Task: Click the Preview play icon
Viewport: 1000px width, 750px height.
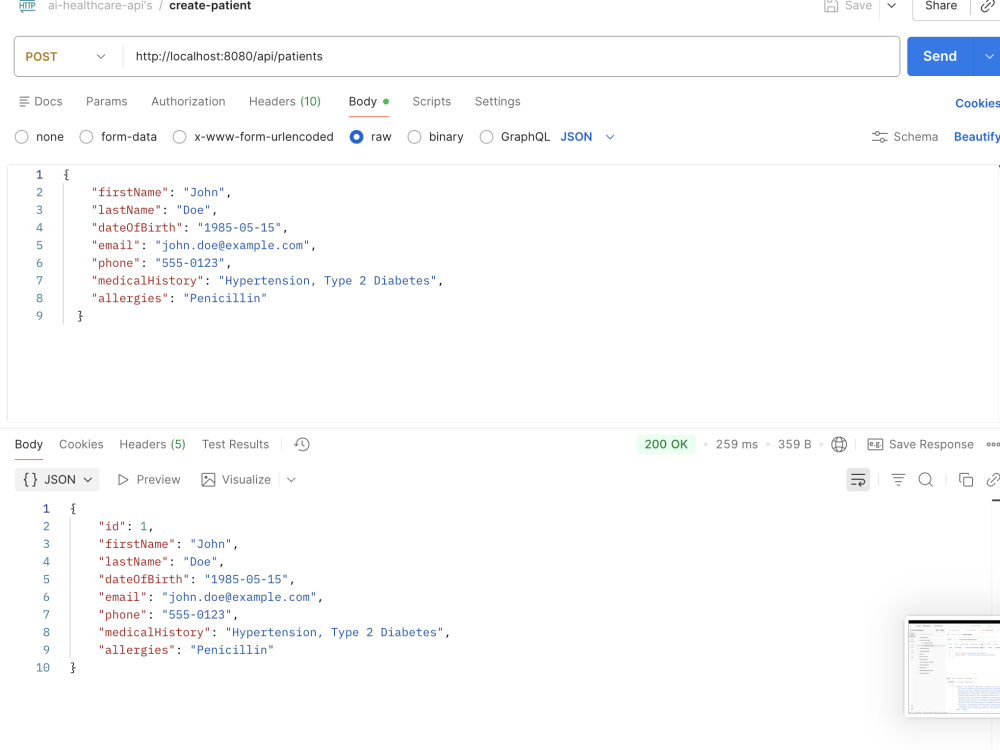Action: coord(123,480)
